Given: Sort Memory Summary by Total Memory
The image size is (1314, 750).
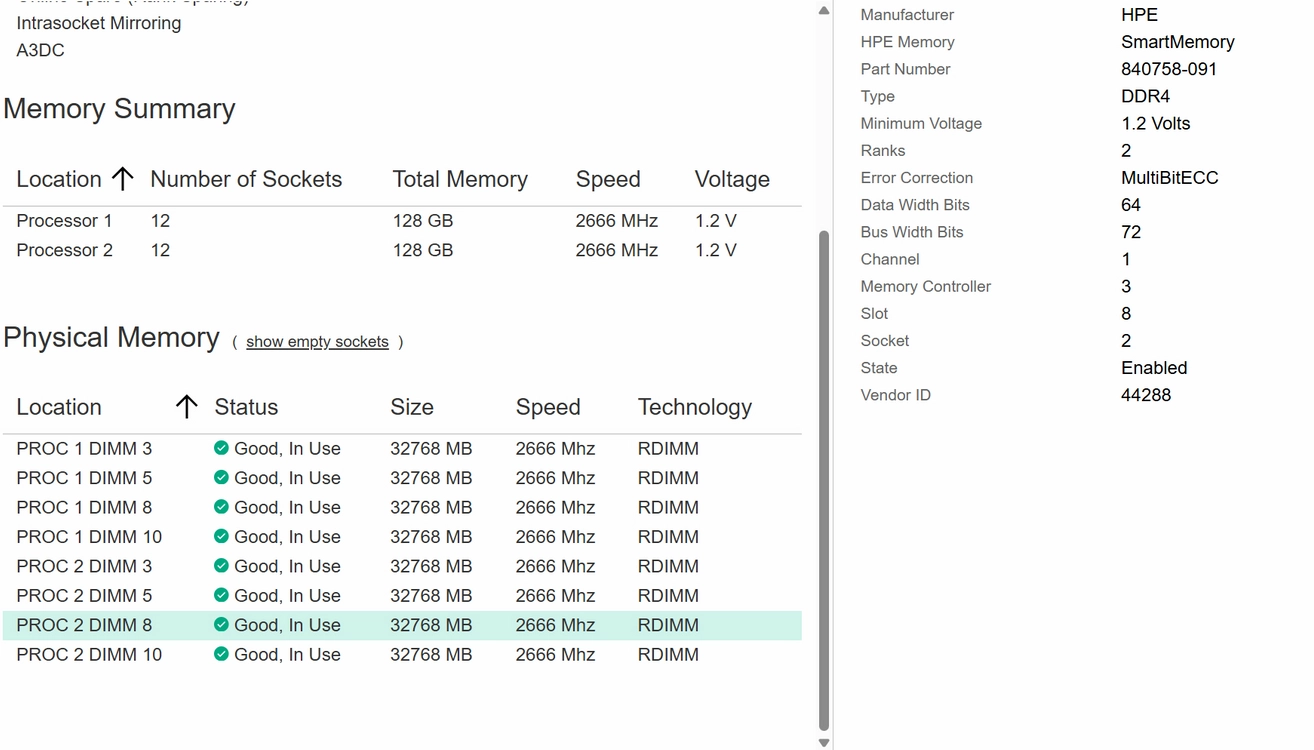Looking at the screenshot, I should 460,179.
